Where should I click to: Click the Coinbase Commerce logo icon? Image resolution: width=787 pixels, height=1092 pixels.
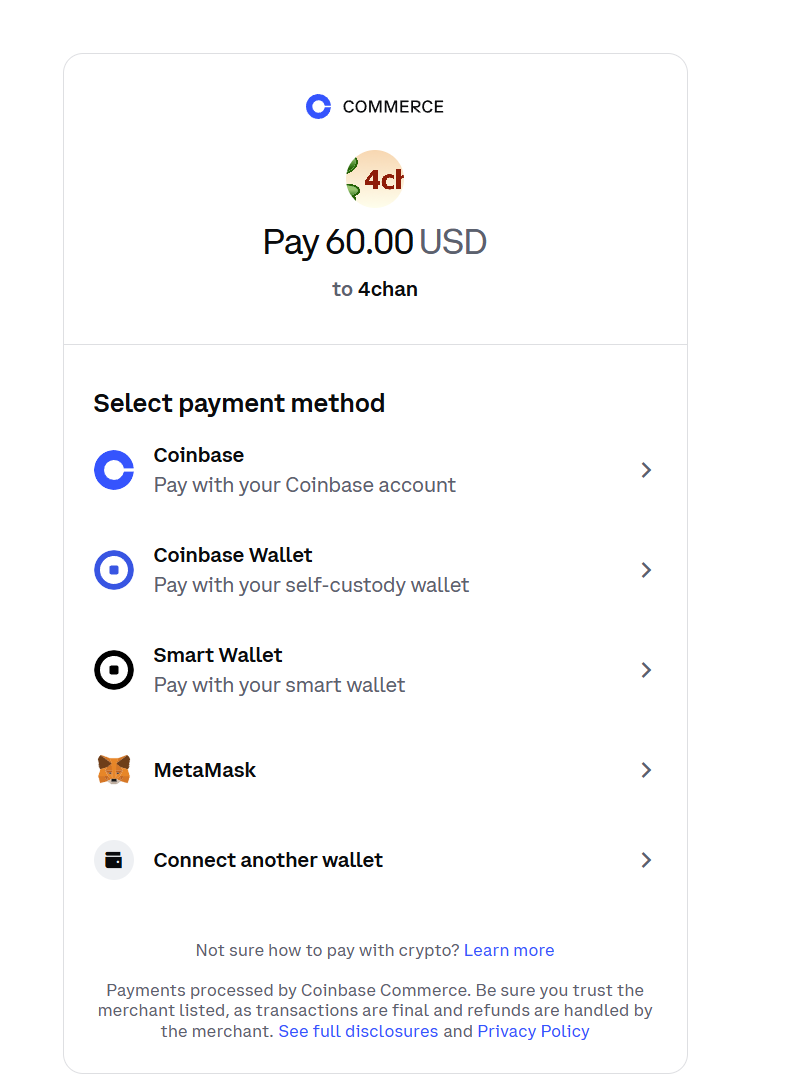click(x=318, y=107)
